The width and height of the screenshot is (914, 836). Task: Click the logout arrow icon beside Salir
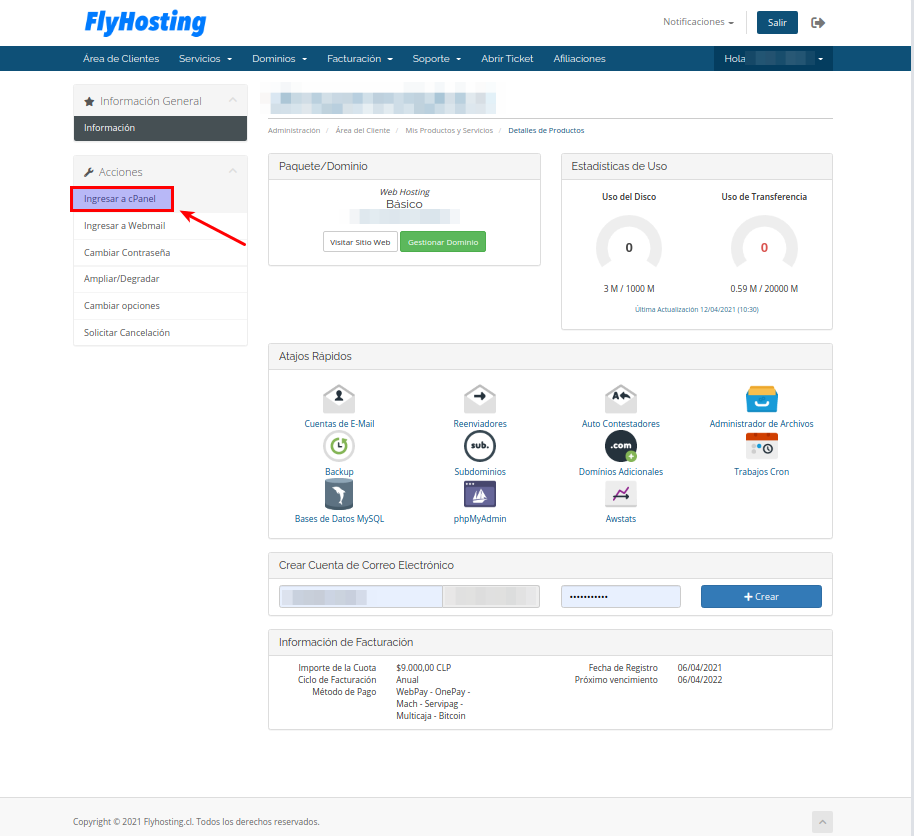[818, 23]
